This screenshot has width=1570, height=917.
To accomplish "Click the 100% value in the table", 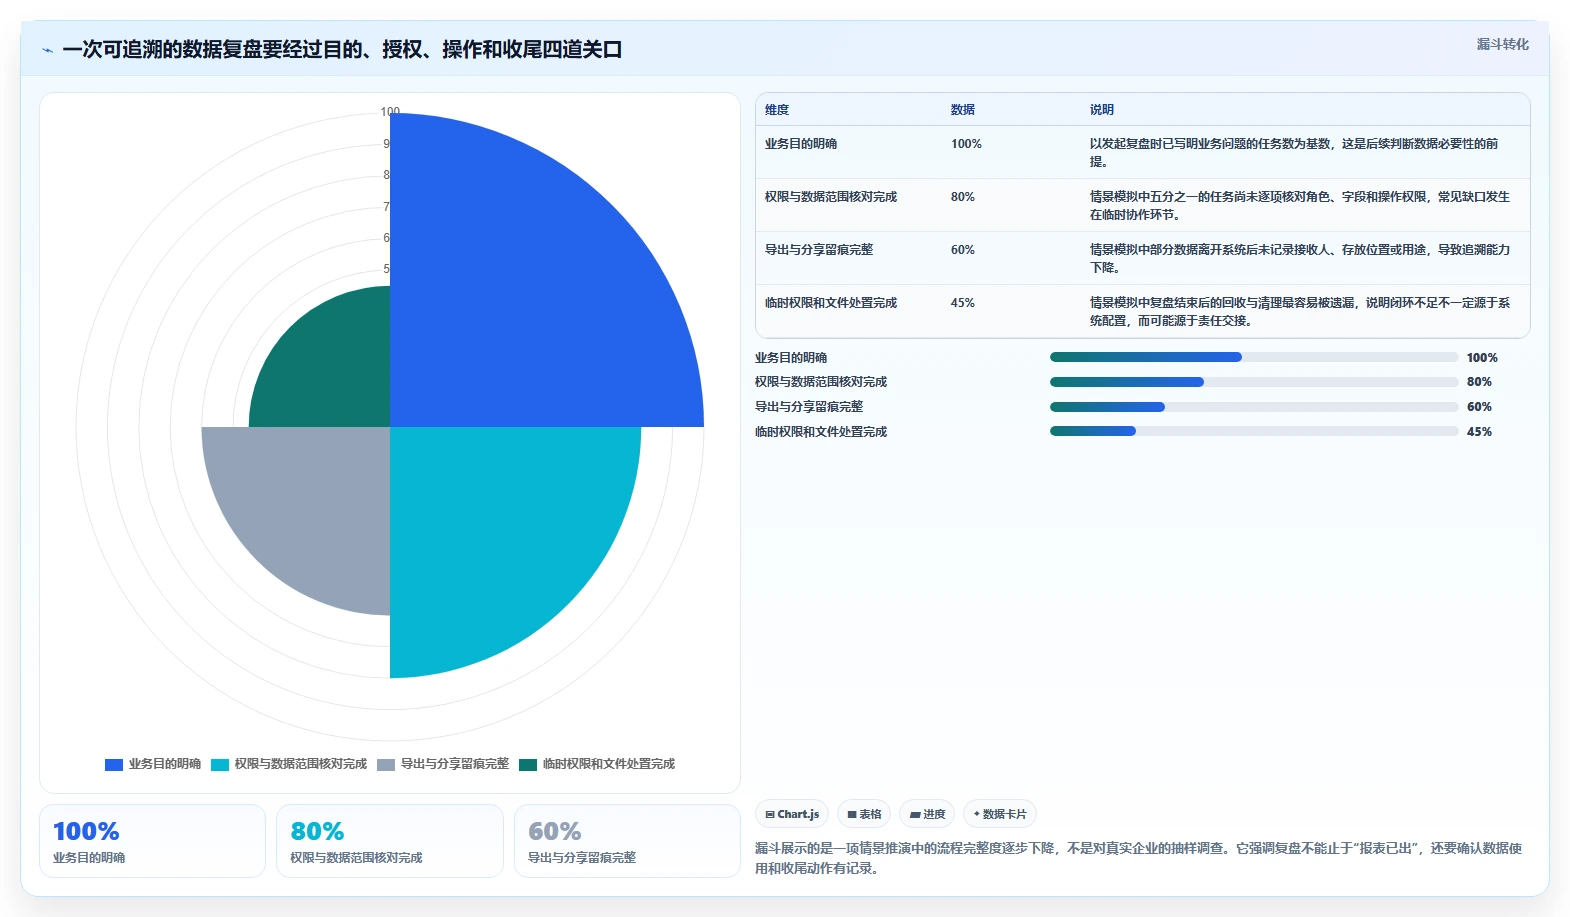I will [966, 144].
